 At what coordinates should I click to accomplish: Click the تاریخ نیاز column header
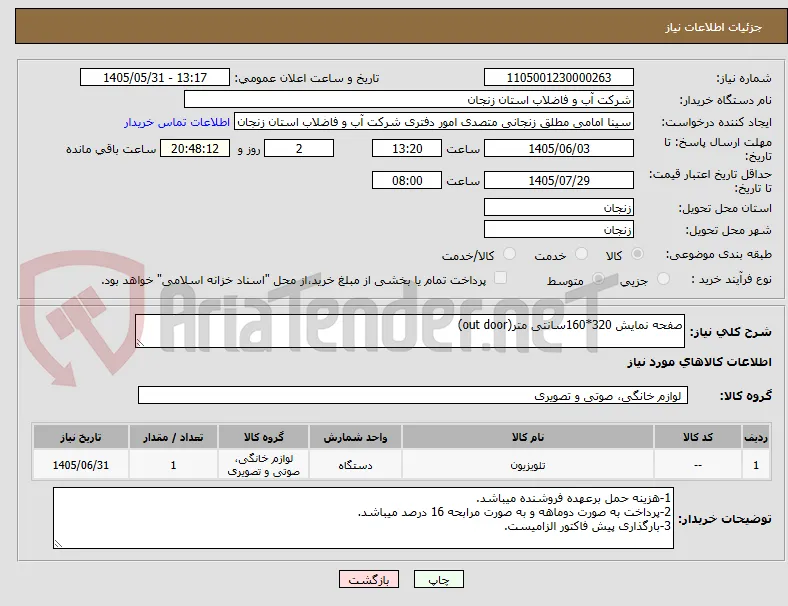(x=81, y=437)
